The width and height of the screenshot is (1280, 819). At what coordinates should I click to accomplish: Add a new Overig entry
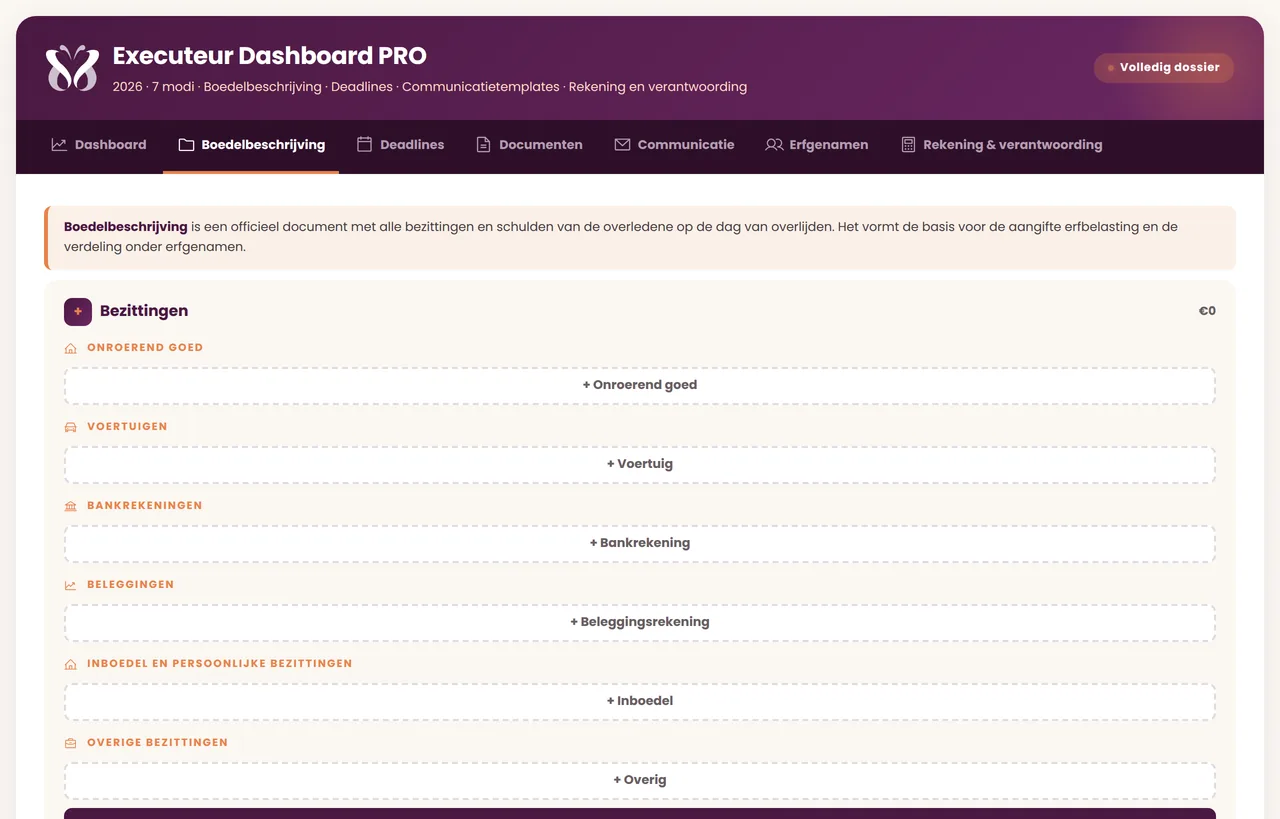pos(640,780)
